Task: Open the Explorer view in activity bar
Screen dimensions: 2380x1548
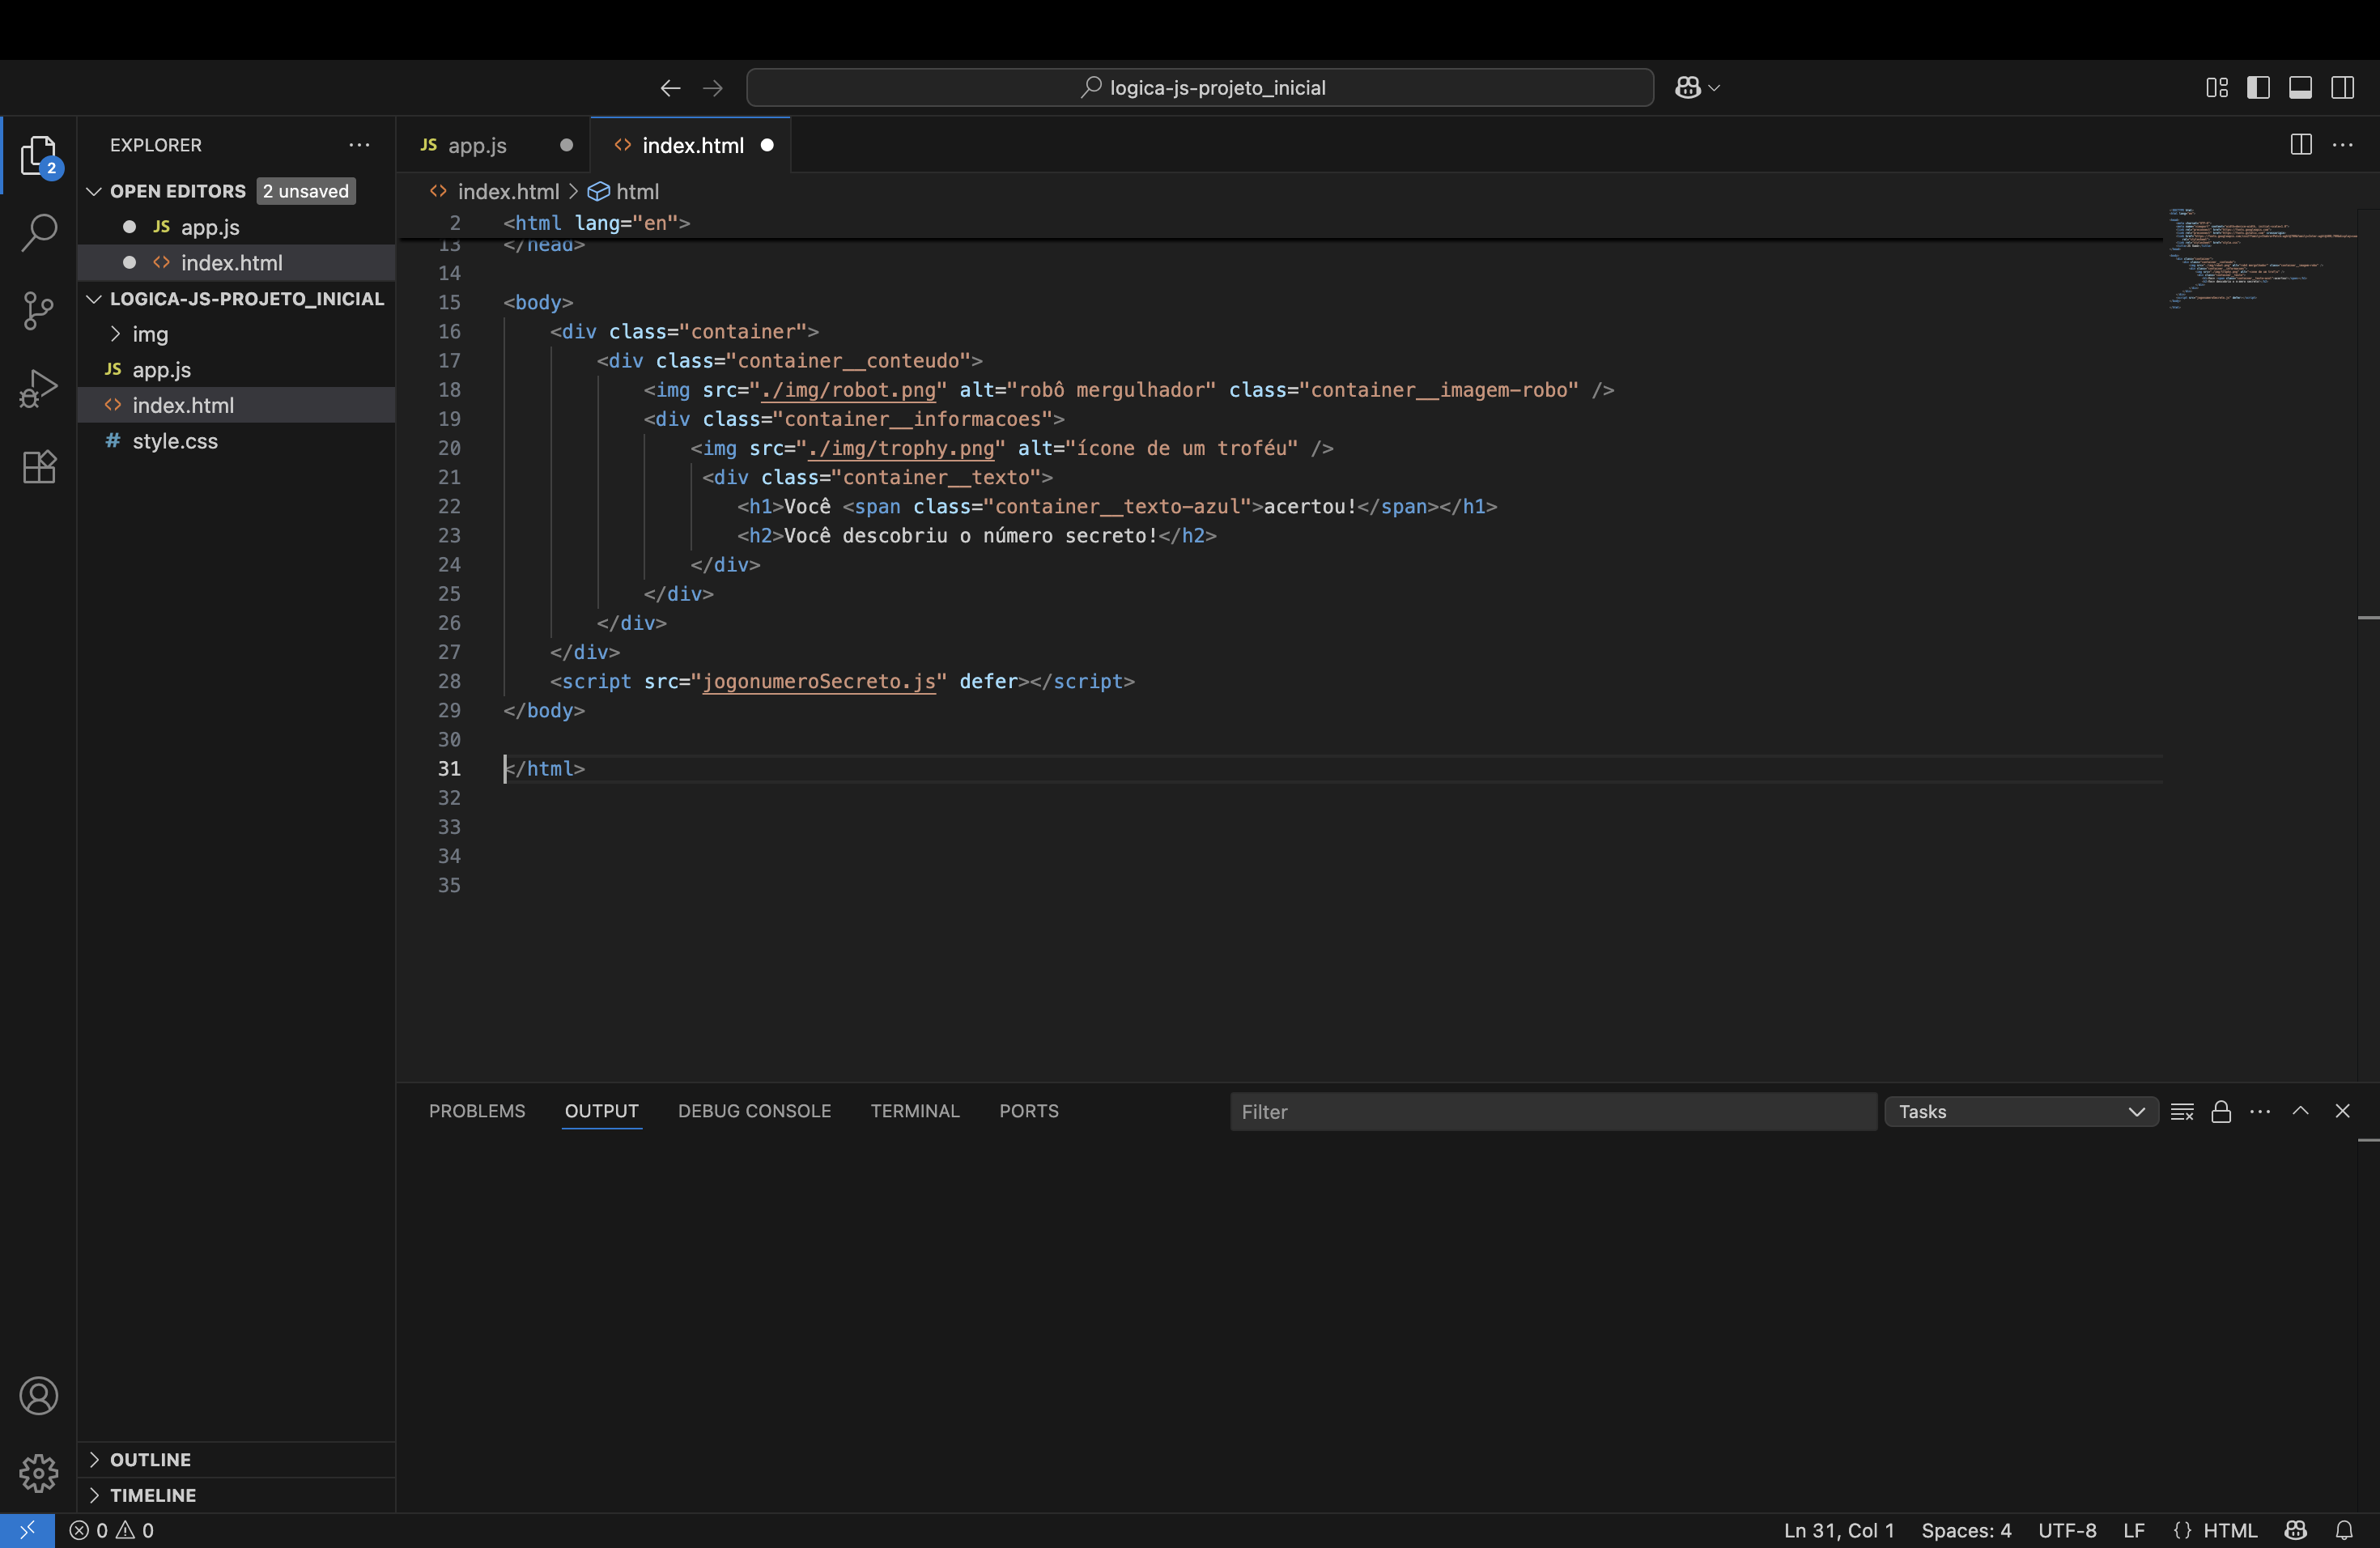Action: click(38, 155)
